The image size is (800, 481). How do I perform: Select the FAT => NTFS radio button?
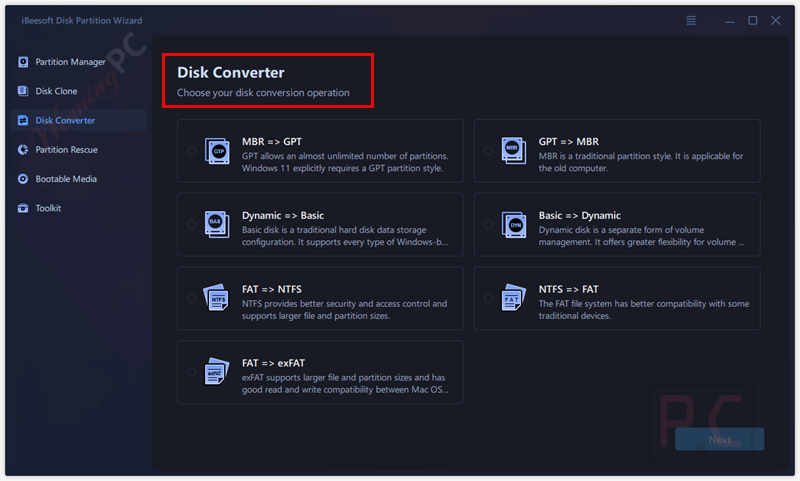pyautogui.click(x=191, y=298)
